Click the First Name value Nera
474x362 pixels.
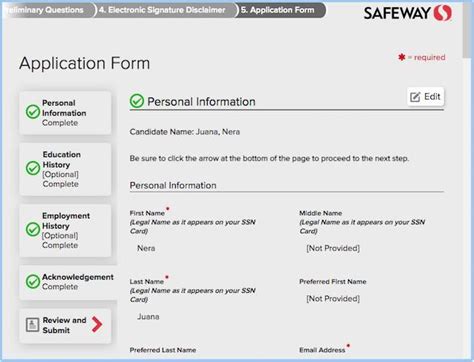pyautogui.click(x=146, y=248)
